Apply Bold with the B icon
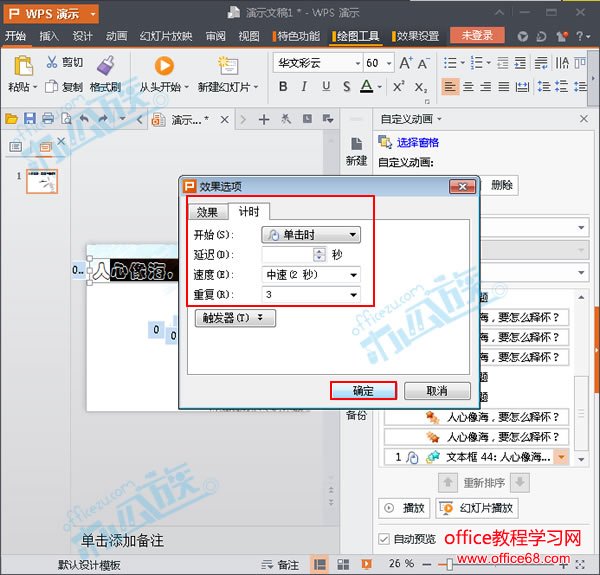The image size is (600, 575). pos(283,87)
